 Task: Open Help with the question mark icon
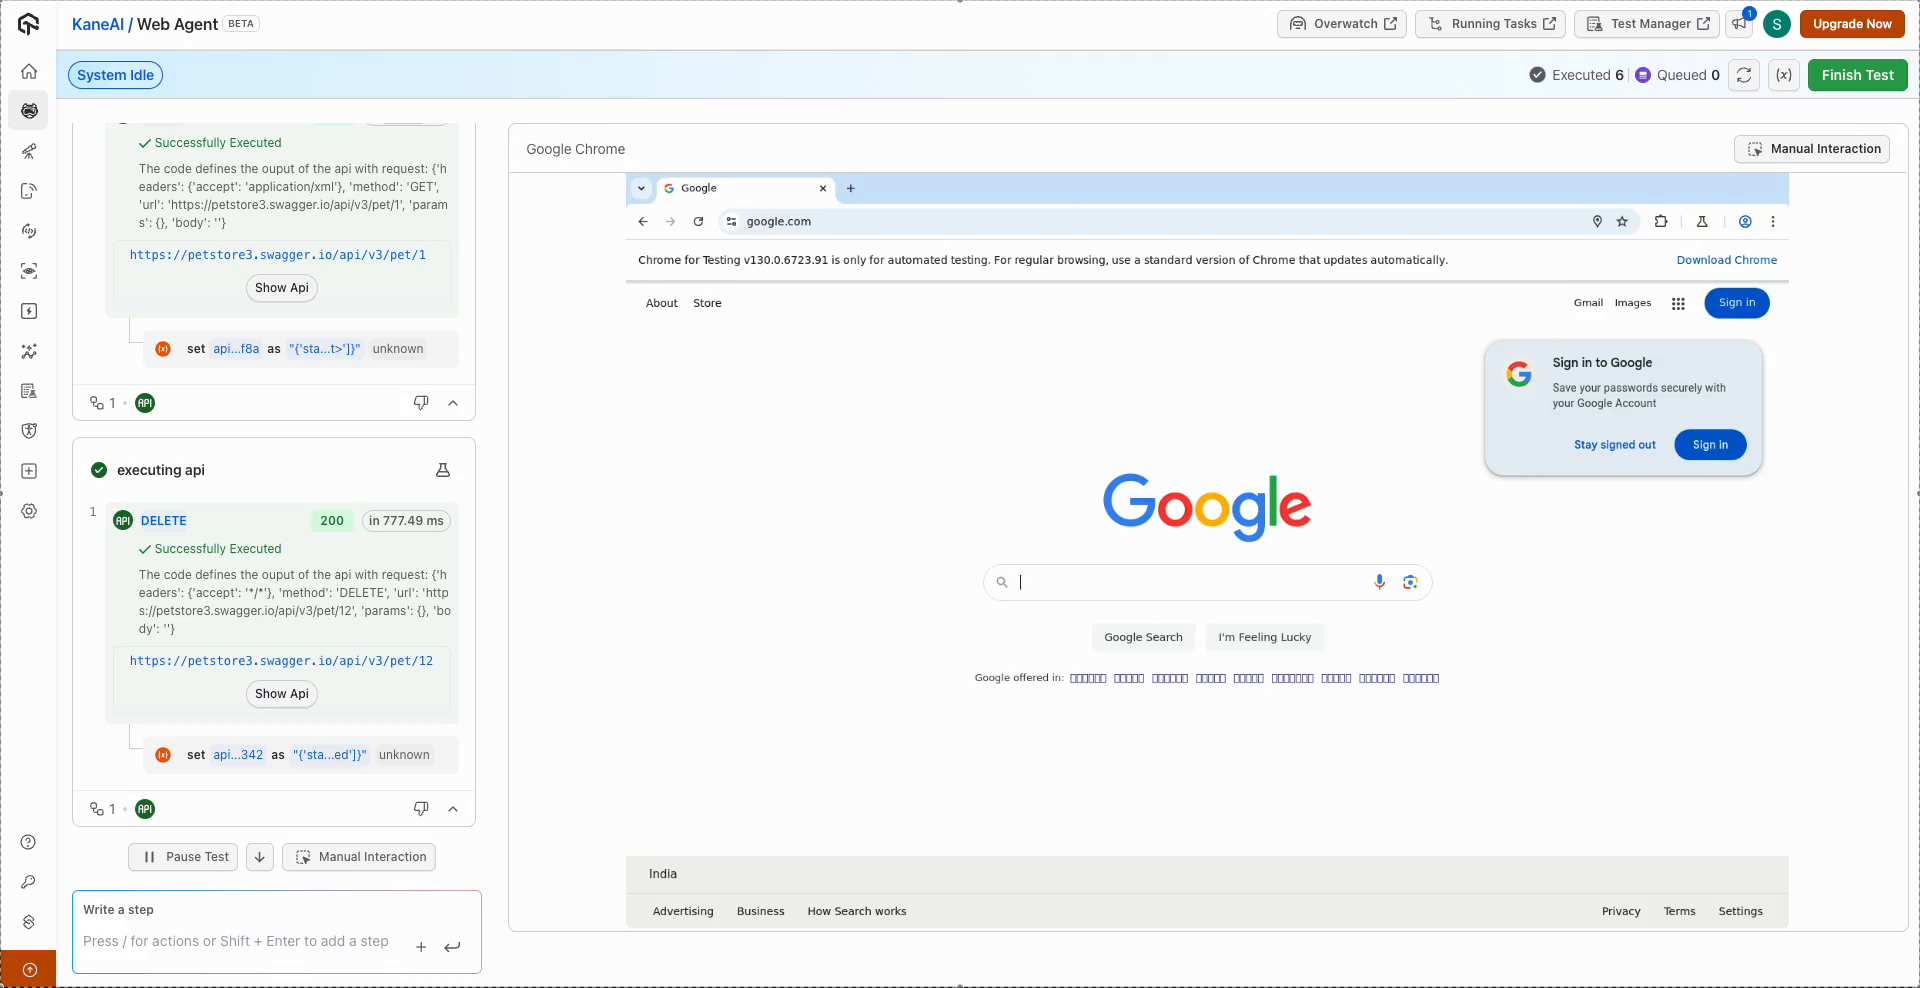(x=29, y=843)
